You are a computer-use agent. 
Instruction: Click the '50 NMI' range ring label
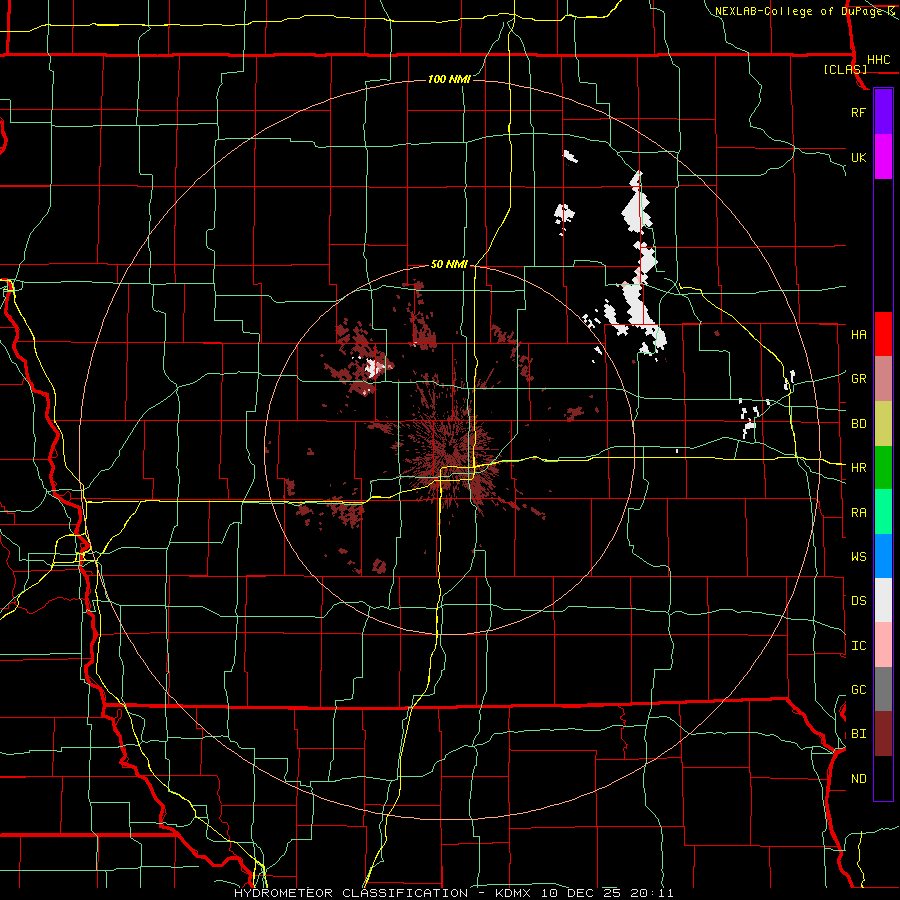coord(449,264)
